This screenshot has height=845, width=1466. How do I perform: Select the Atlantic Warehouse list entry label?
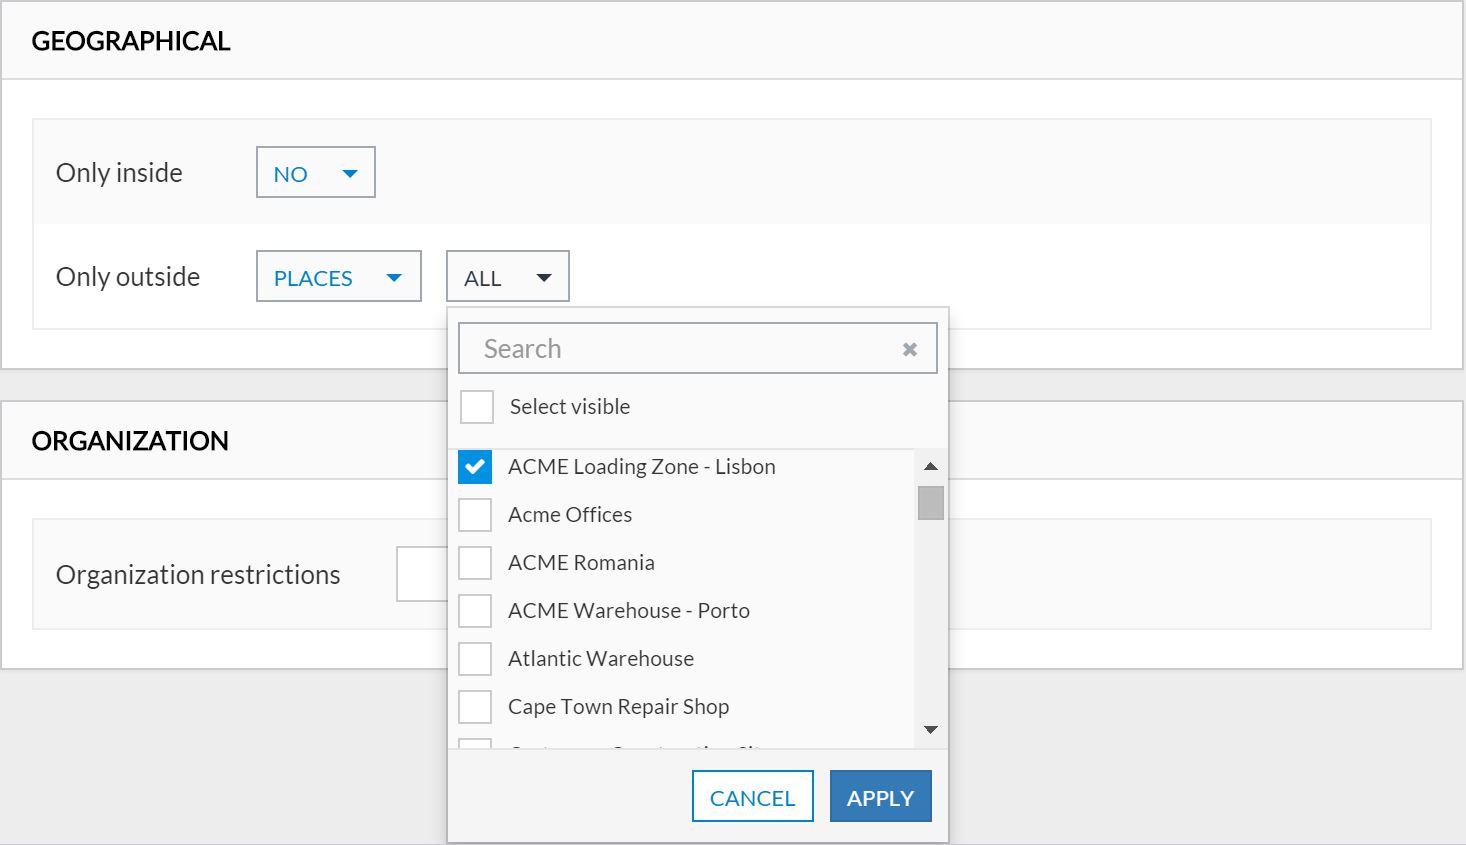pos(600,659)
